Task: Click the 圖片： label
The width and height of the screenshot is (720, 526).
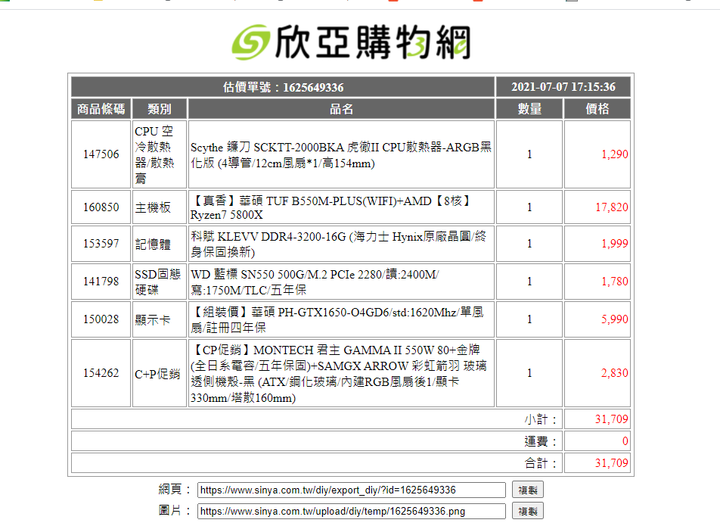Action: (174, 510)
